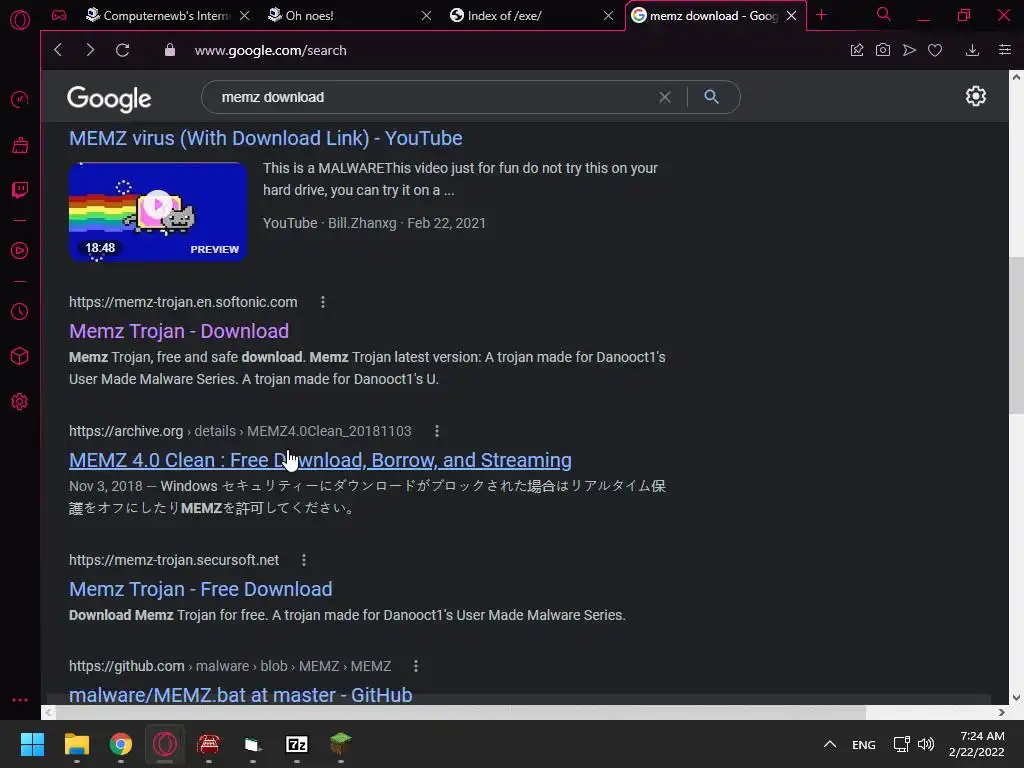Open the Player icon in sidebar
1024x768 pixels.
pyautogui.click(x=20, y=251)
